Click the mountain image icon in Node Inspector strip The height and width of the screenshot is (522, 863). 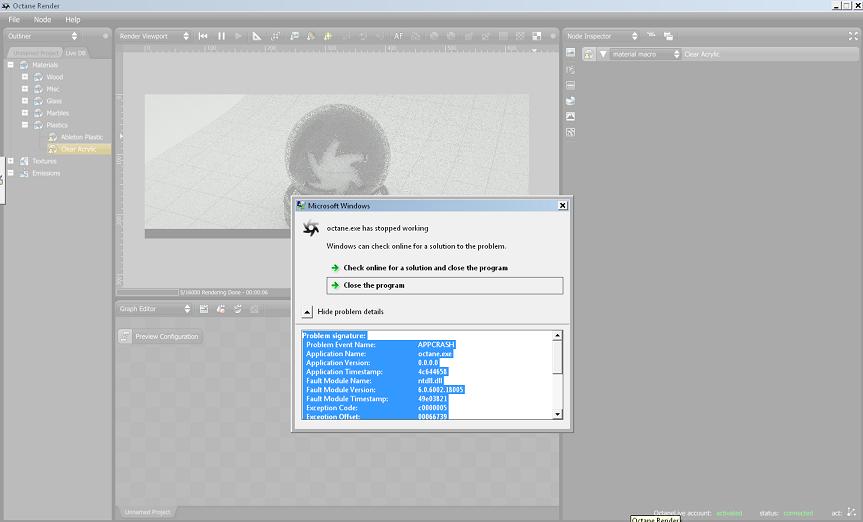click(571, 116)
